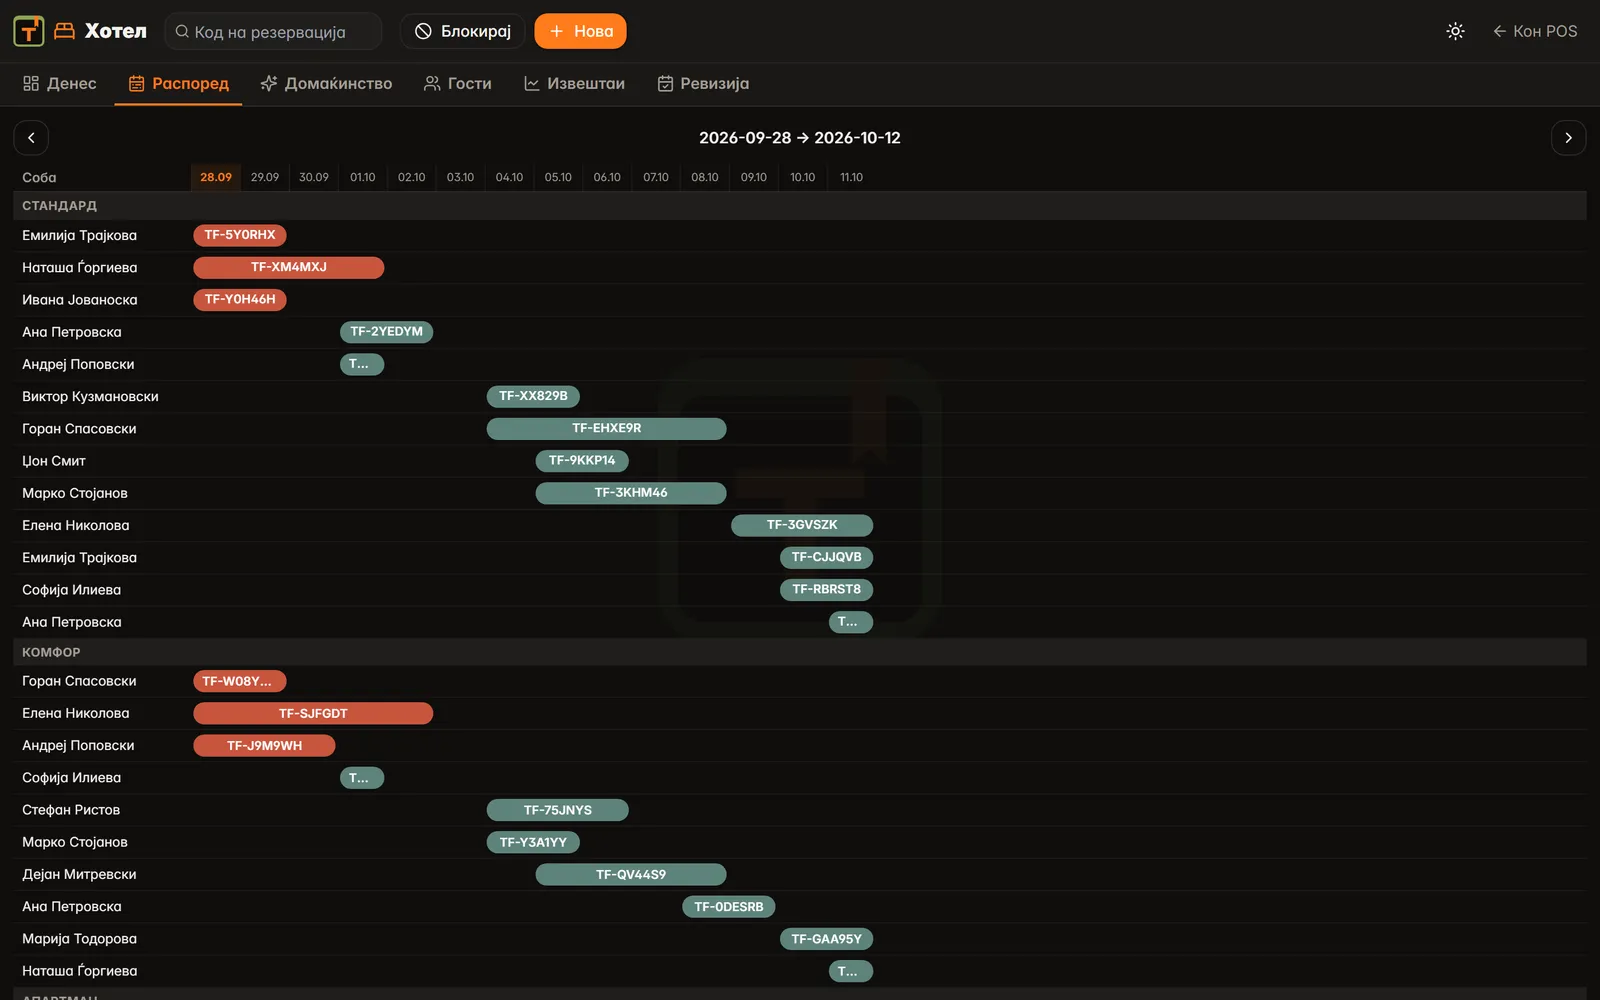The image size is (1600, 1000).
Task: Go to next date range chevron
Action: coord(1568,138)
